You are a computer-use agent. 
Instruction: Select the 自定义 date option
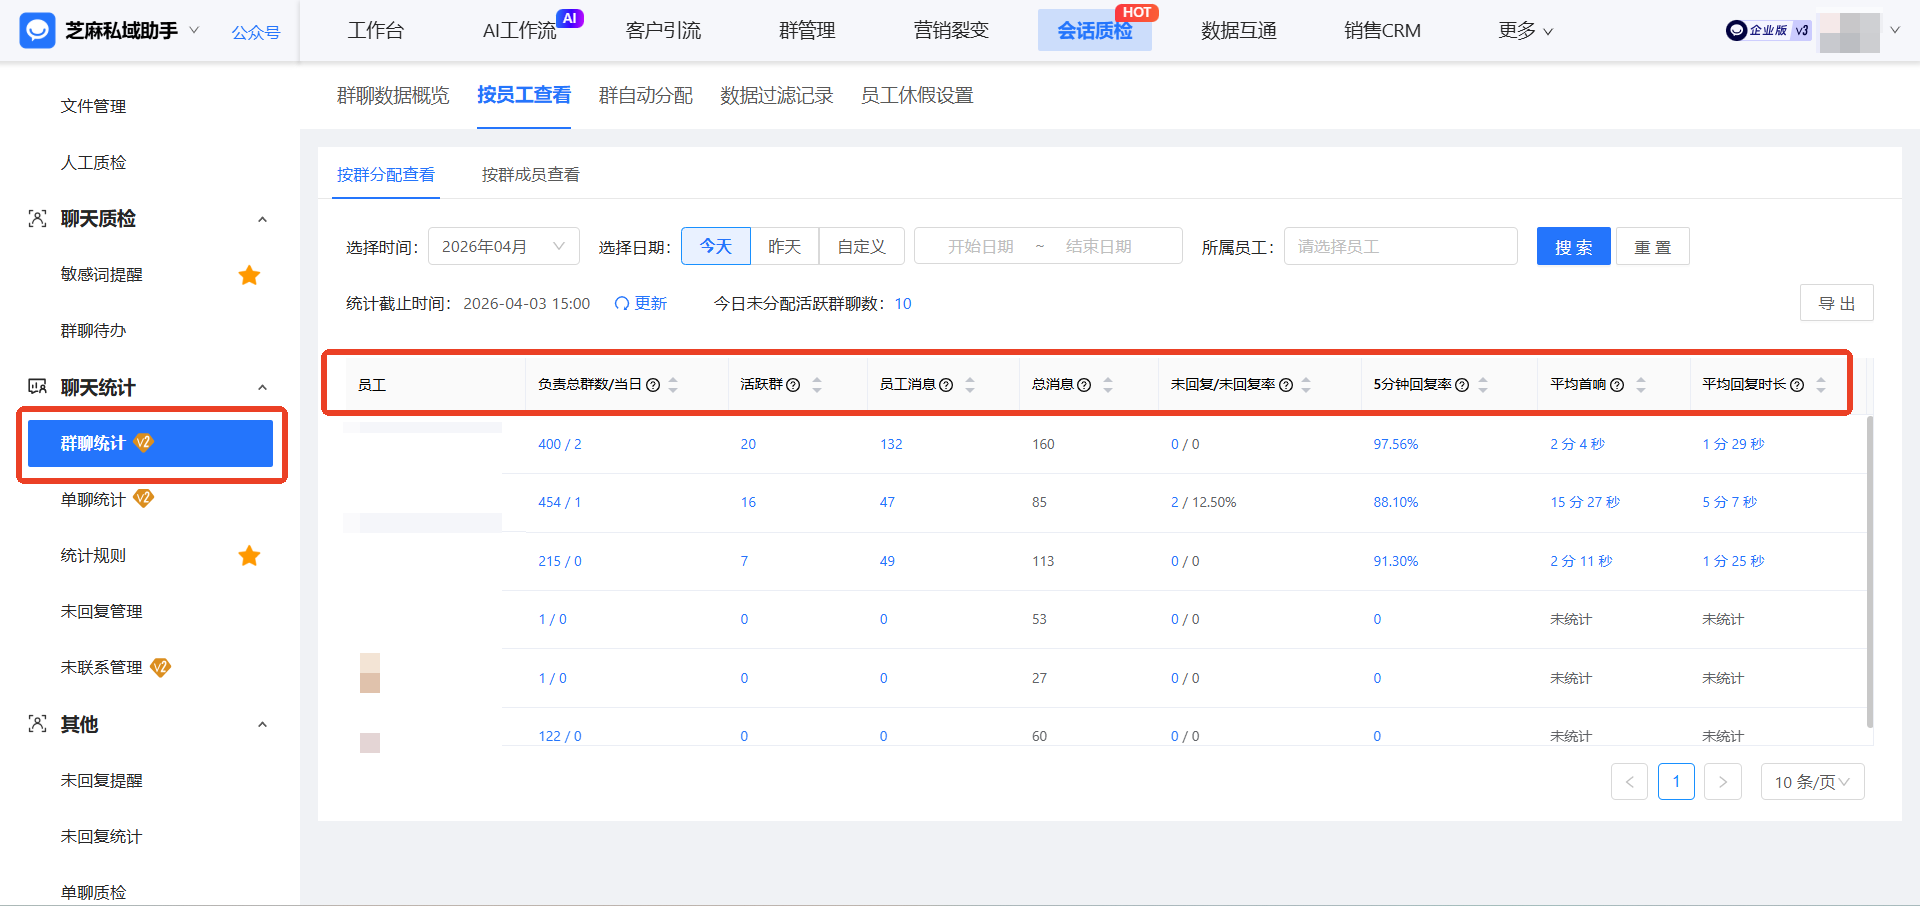tap(861, 245)
